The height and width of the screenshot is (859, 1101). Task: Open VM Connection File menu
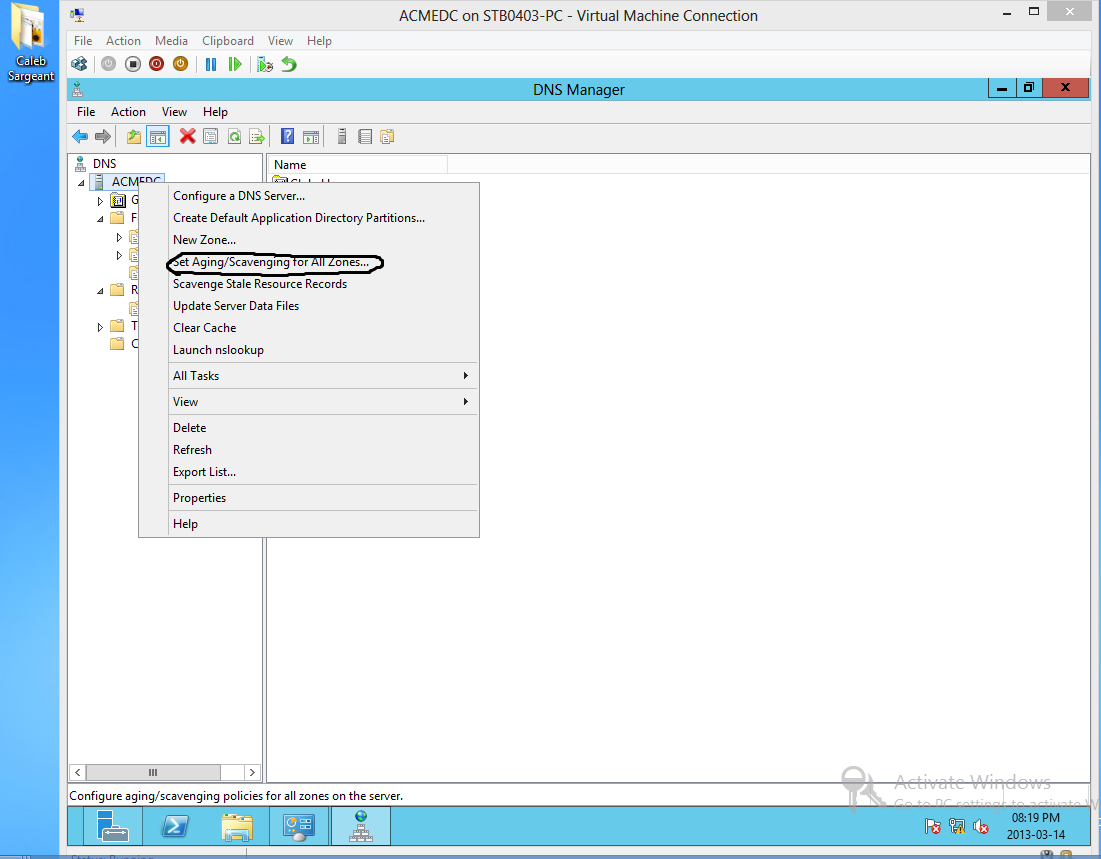83,41
